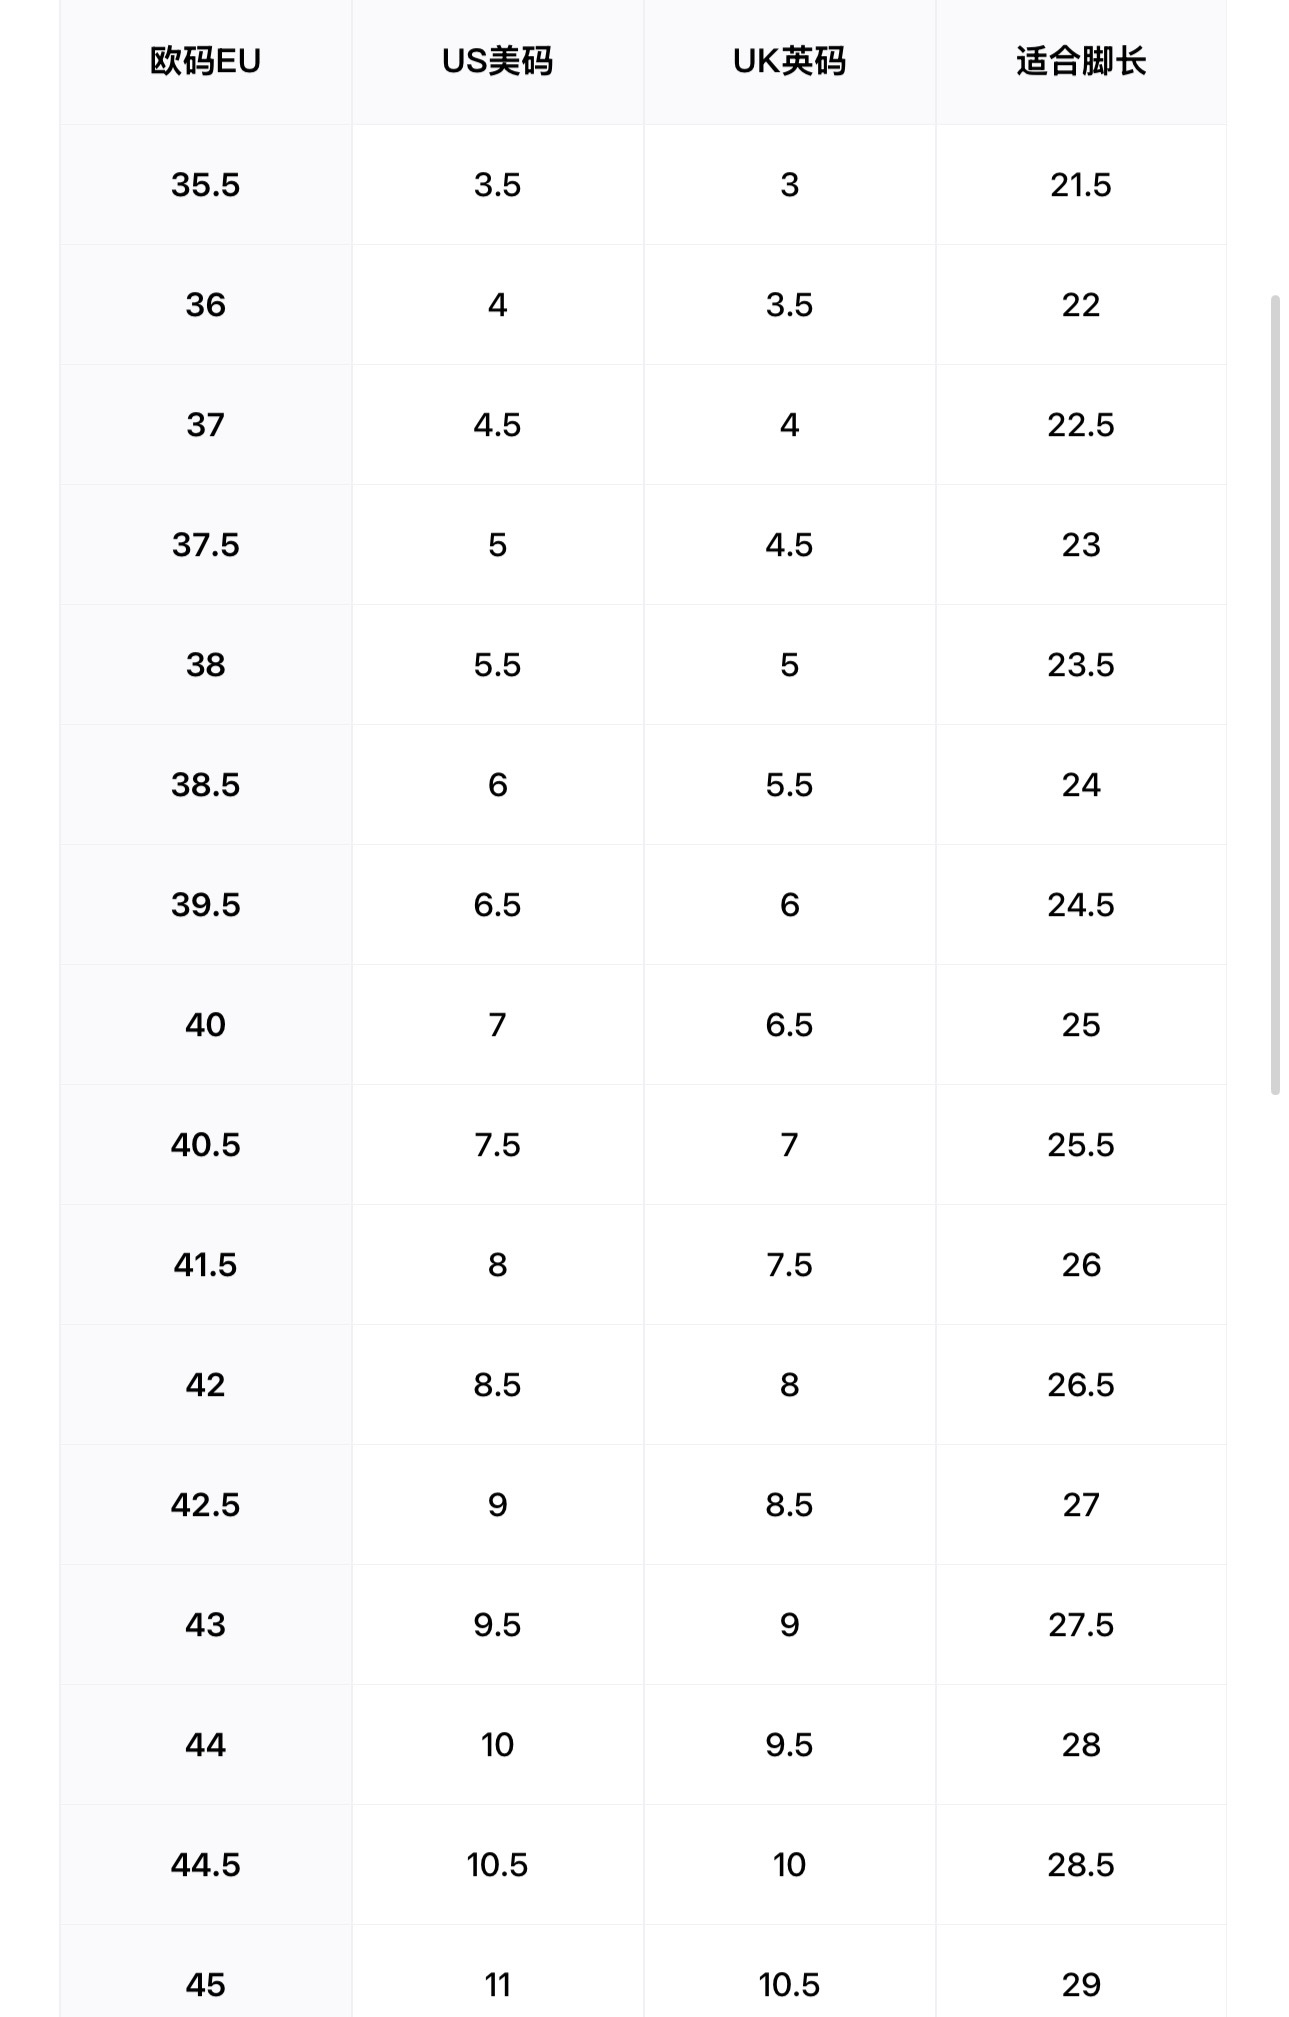The image size is (1289, 2017).
Task: Click the UK英码 column header
Action: (x=789, y=62)
